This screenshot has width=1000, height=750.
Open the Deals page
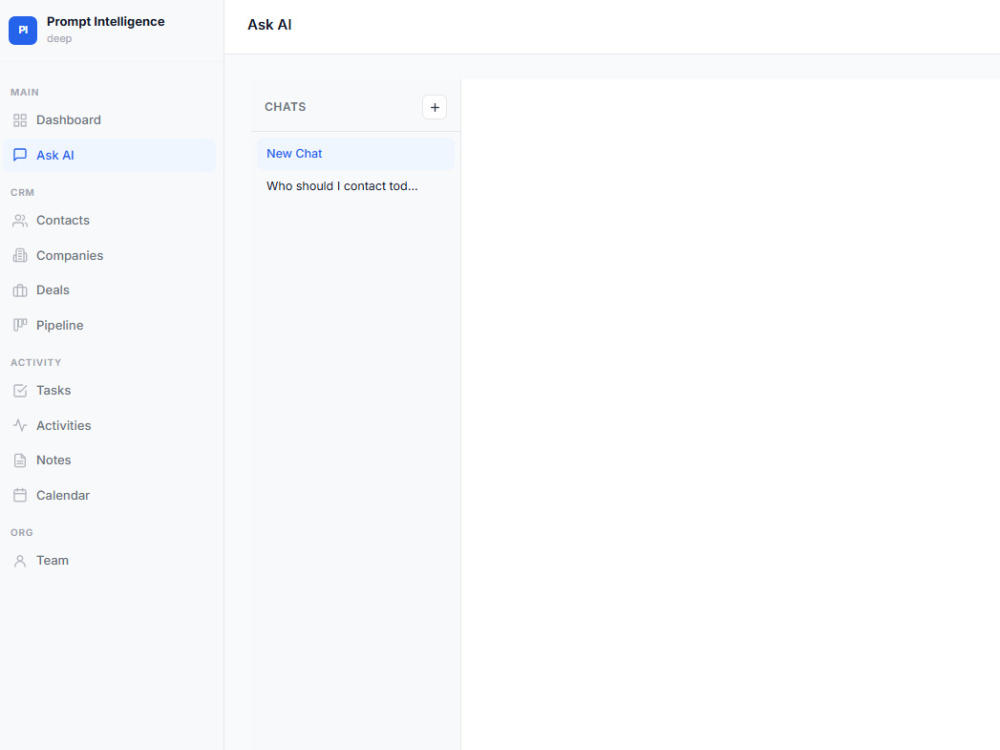[109, 290]
